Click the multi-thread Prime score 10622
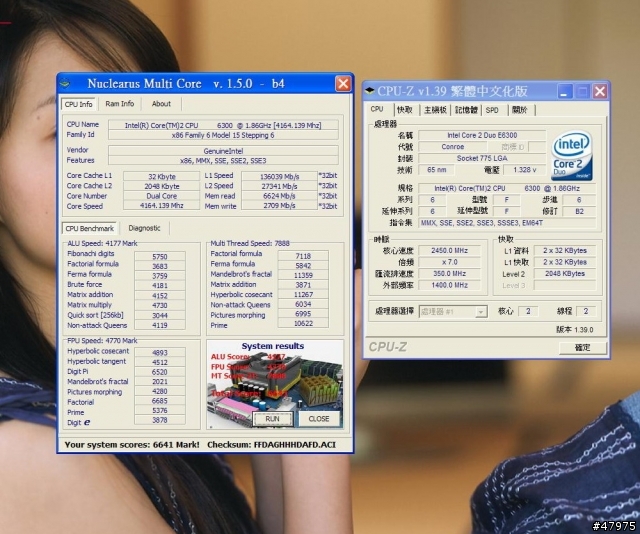The image size is (640, 534). tap(303, 323)
